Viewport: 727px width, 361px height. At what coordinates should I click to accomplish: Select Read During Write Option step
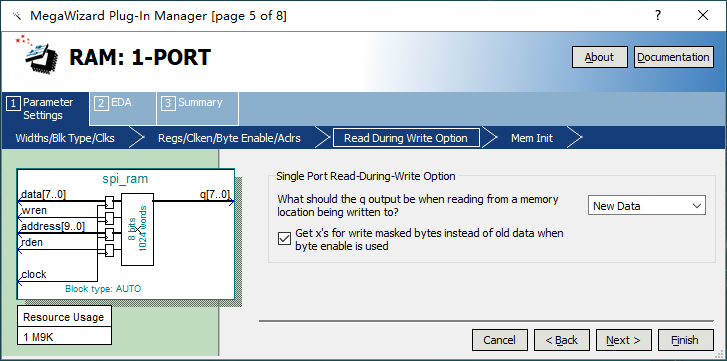click(406, 138)
